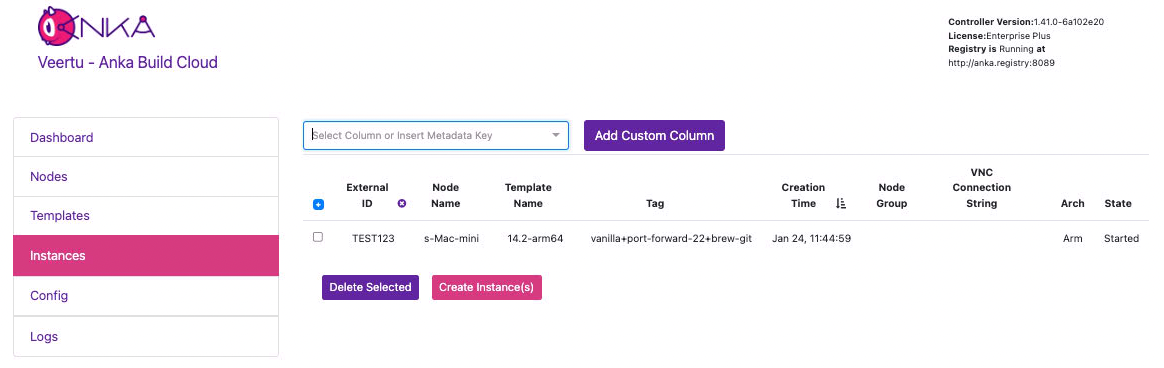
Task: Open the Dashboard menu item
Action: 146,137
